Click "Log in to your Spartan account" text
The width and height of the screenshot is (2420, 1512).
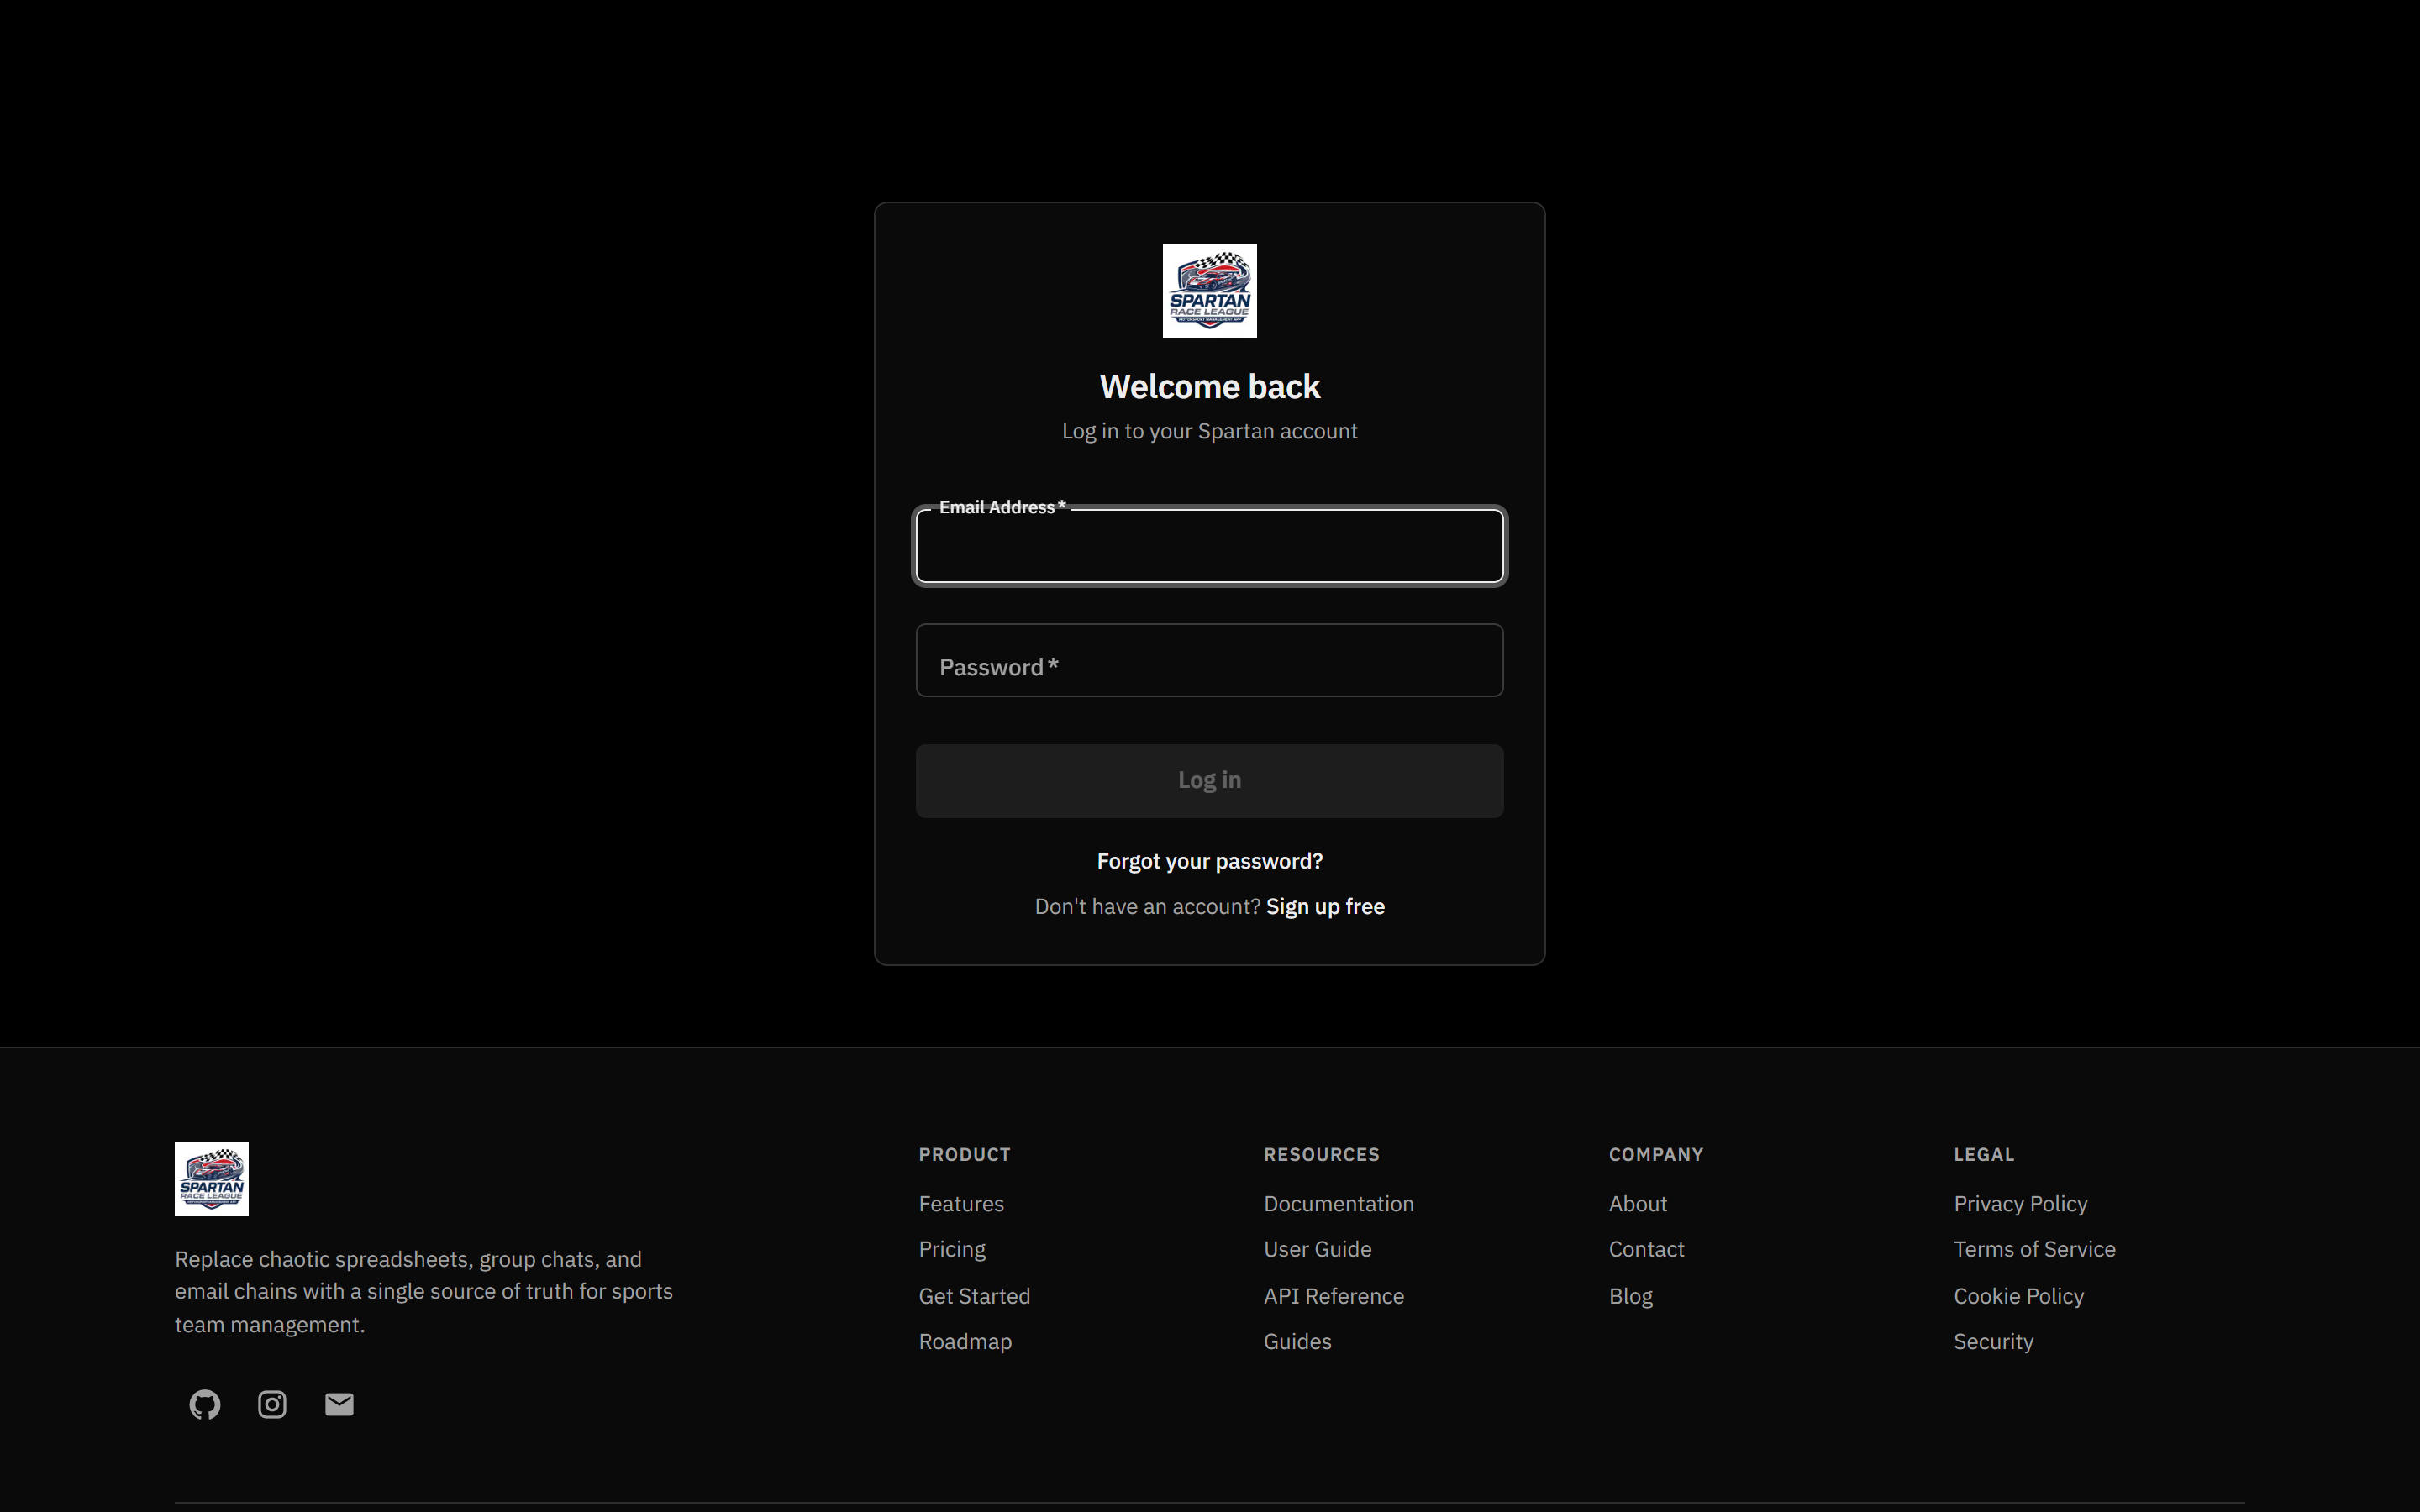(1209, 431)
